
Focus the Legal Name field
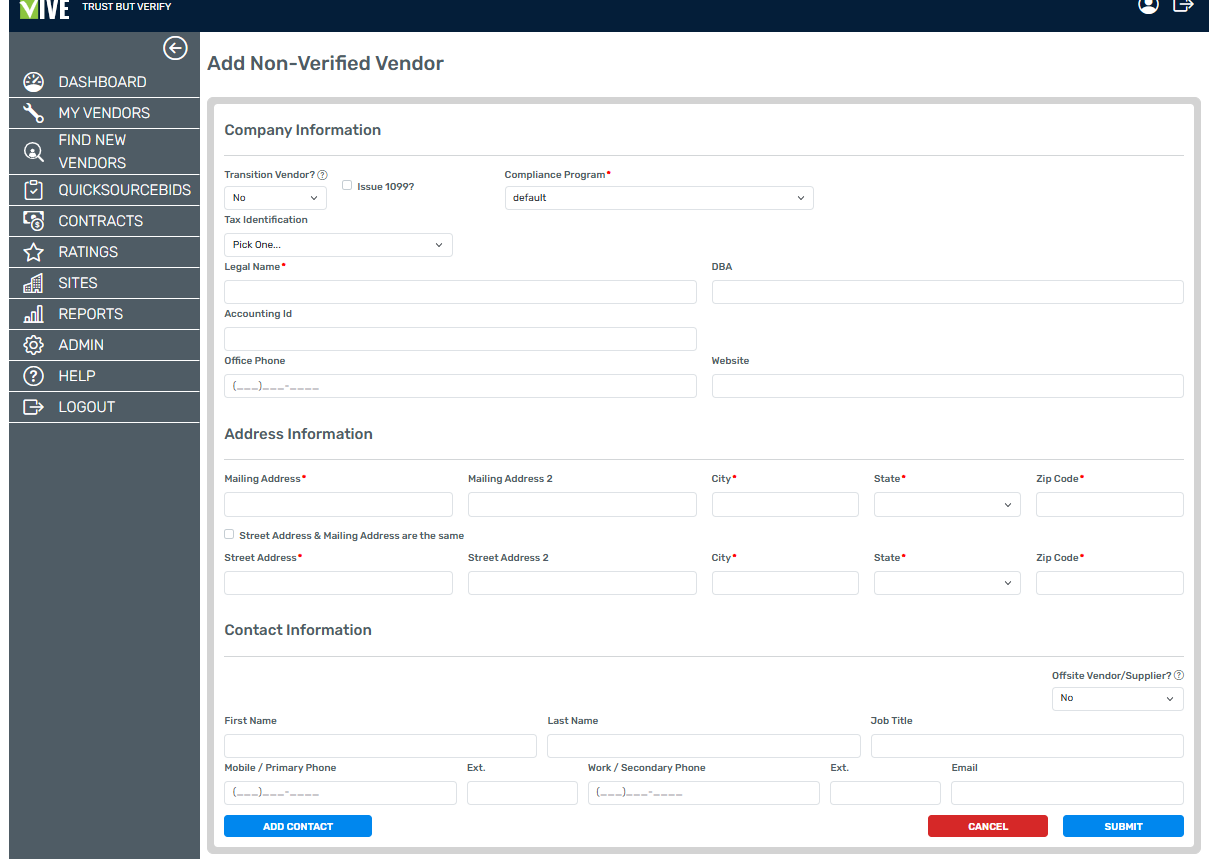click(460, 292)
